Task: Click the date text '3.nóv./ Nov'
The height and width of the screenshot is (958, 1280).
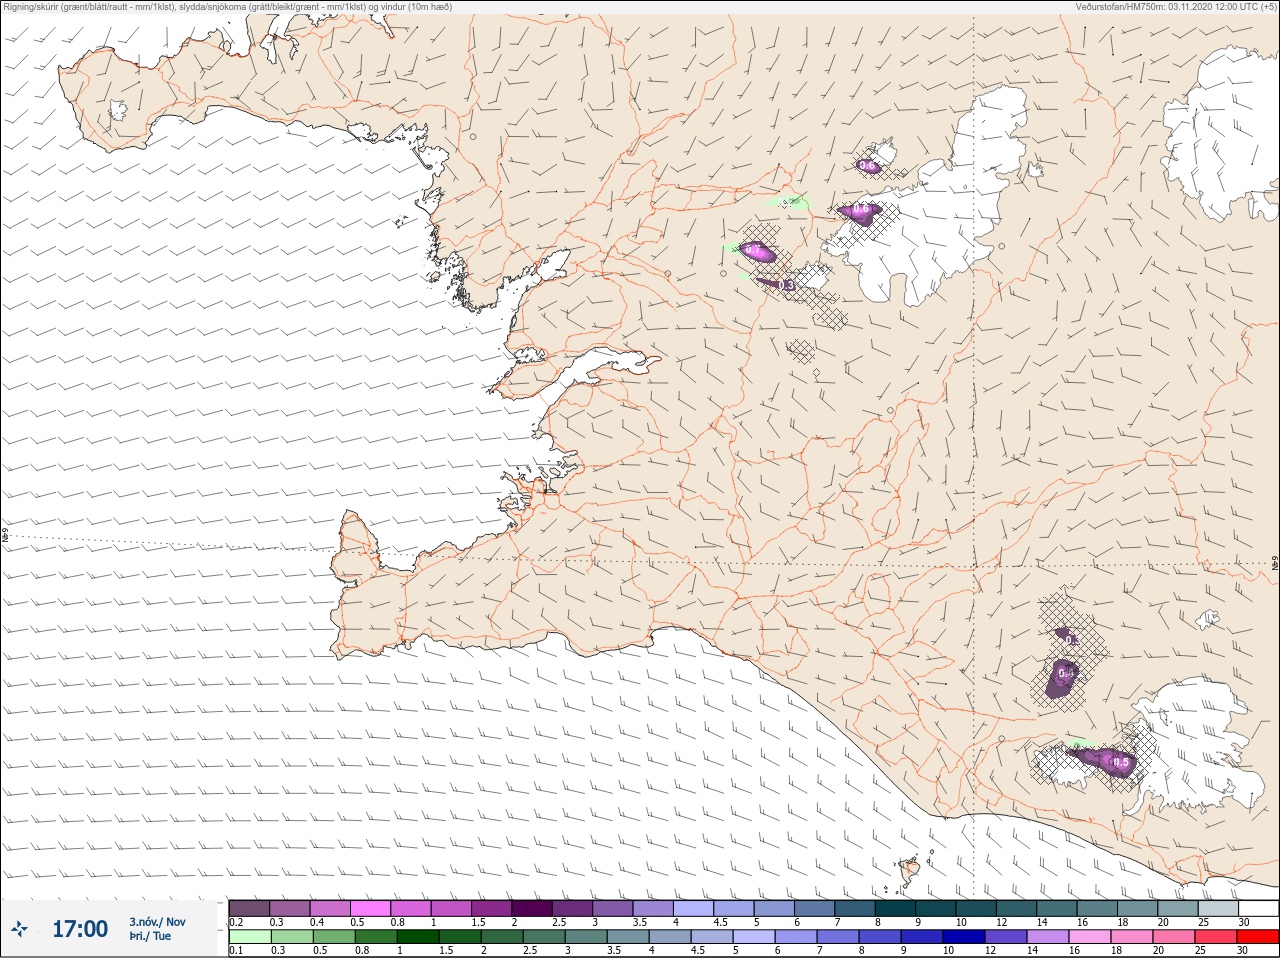Action: (x=157, y=922)
